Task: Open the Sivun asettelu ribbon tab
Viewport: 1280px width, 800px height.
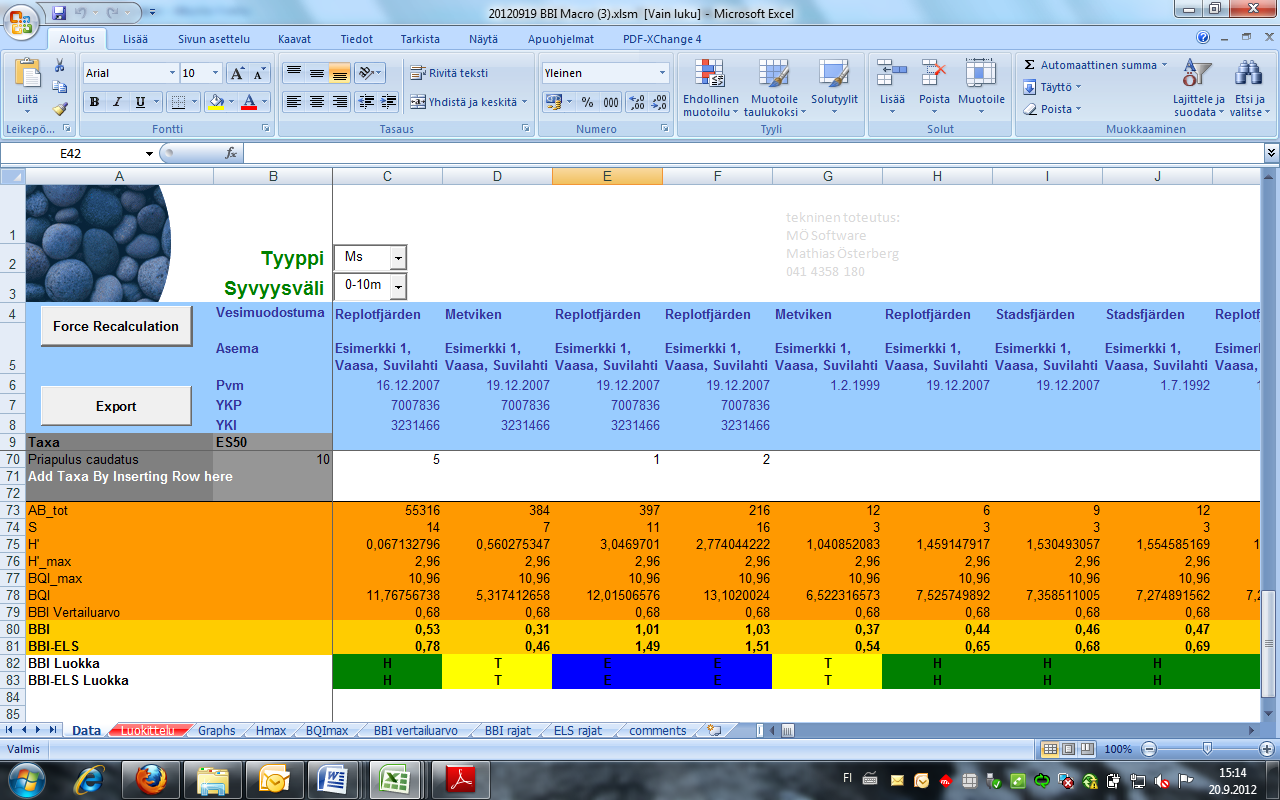Action: pyautogui.click(x=214, y=39)
